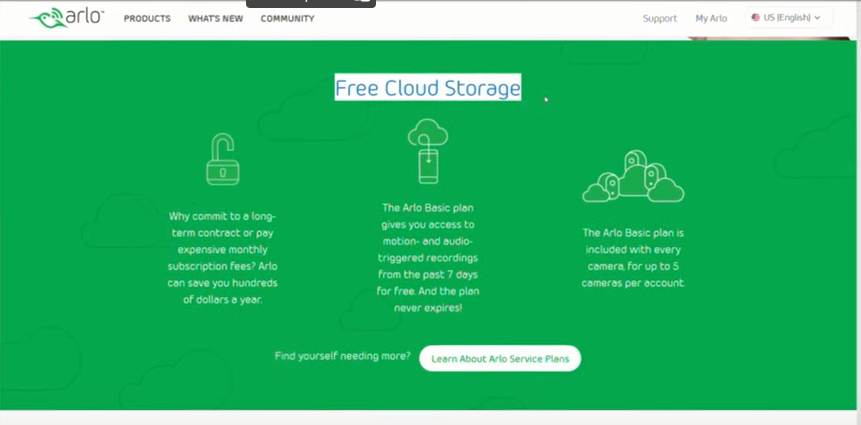Click Learn About Arlo Service Plans button
Image resolution: width=861 pixels, height=425 pixels.
[500, 359]
